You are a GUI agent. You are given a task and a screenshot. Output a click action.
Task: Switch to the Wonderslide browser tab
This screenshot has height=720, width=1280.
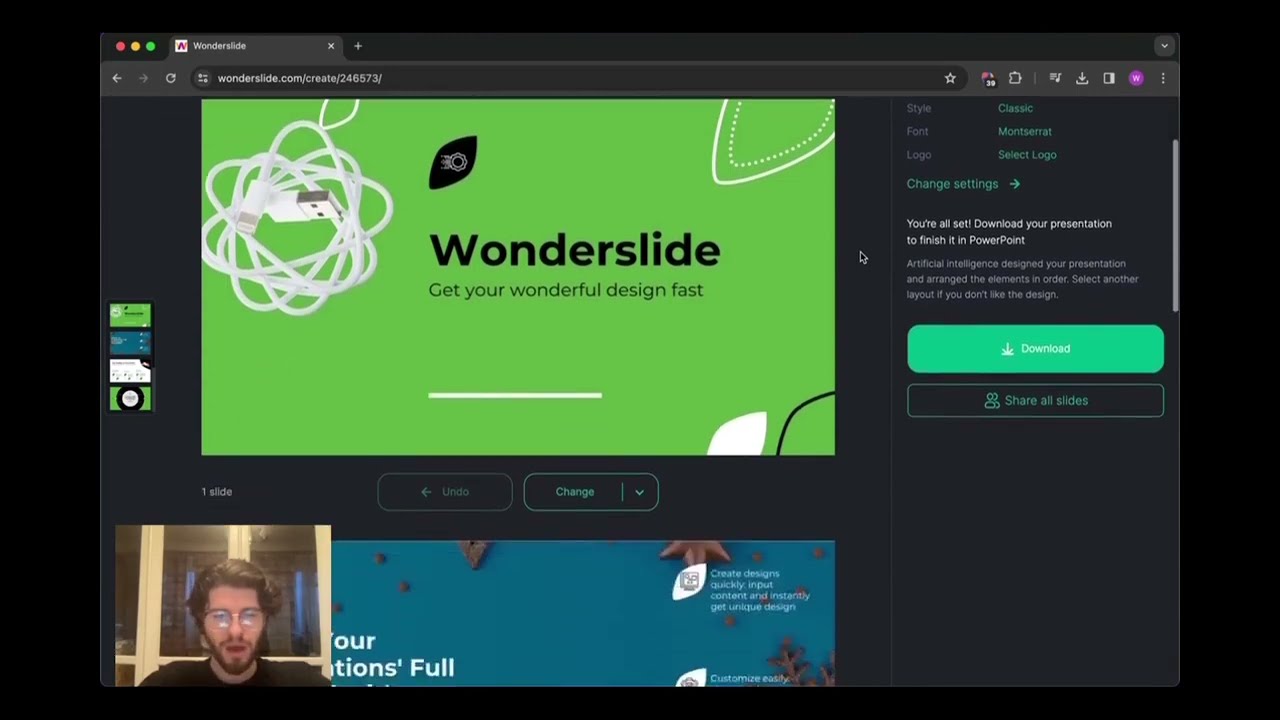(219, 45)
